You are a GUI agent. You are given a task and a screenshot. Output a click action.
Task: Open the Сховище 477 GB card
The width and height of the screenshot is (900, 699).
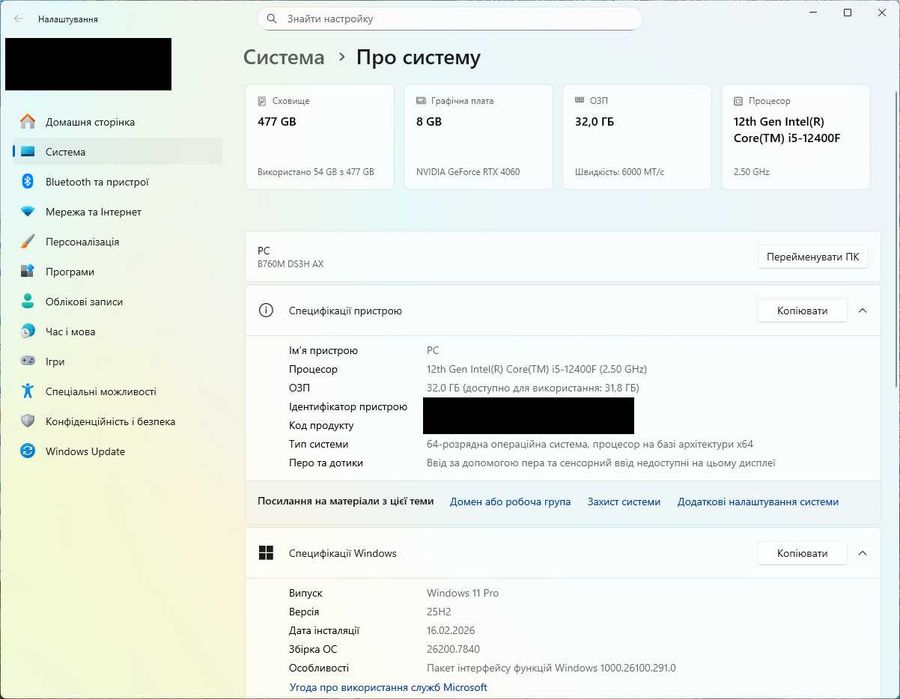[319, 137]
